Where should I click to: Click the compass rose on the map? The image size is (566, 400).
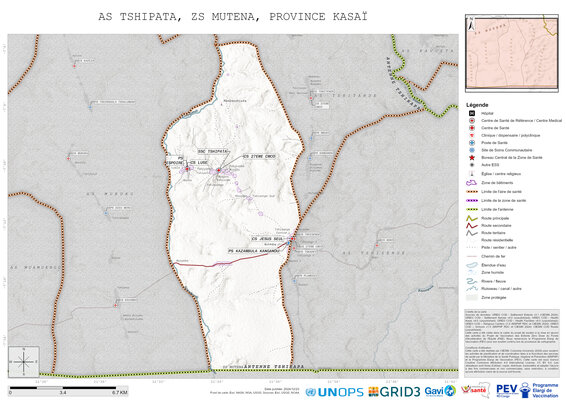point(24,362)
